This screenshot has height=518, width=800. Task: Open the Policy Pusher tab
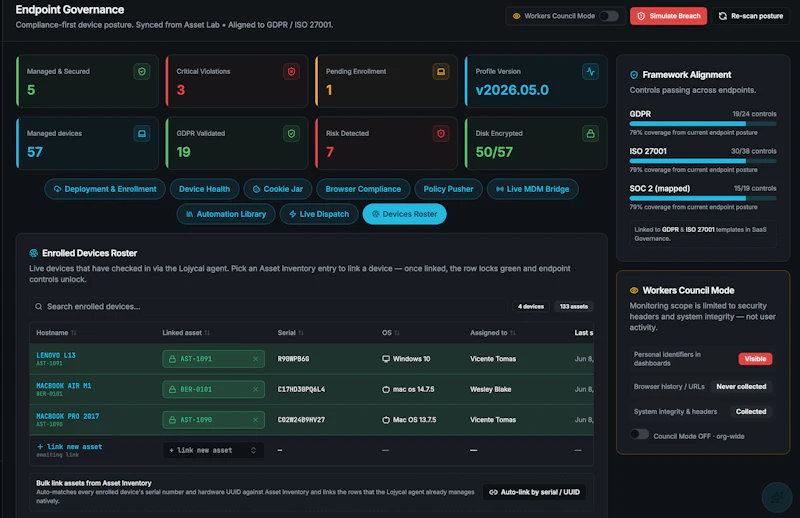448,189
